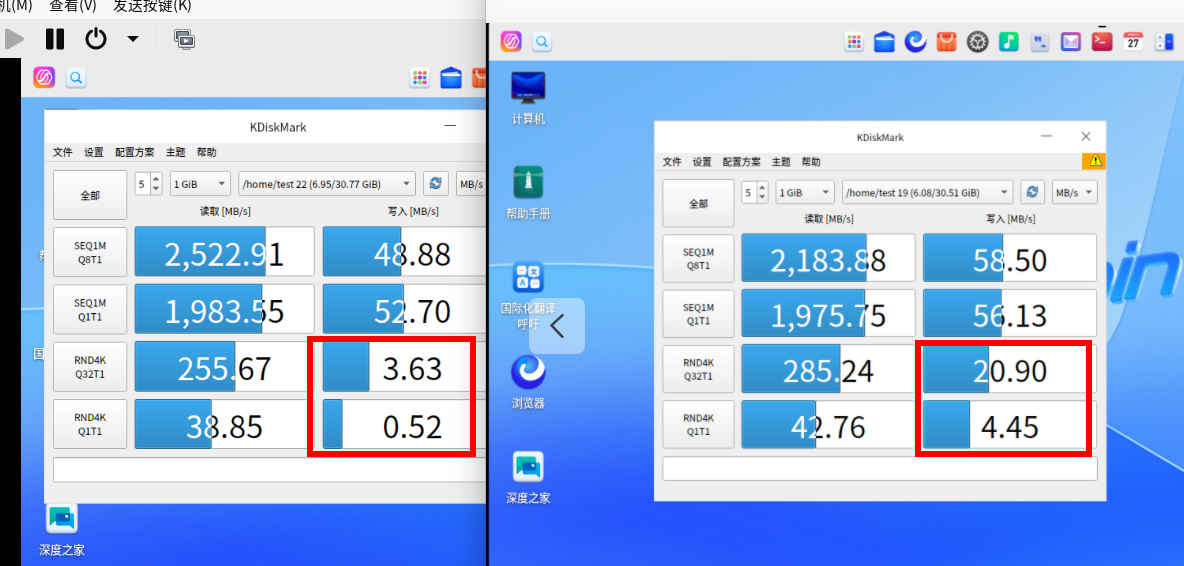Image resolution: width=1184 pixels, height=566 pixels.
Task: Run SEQ1M Q1T1 test in left KDiskMark
Action: [x=90, y=309]
